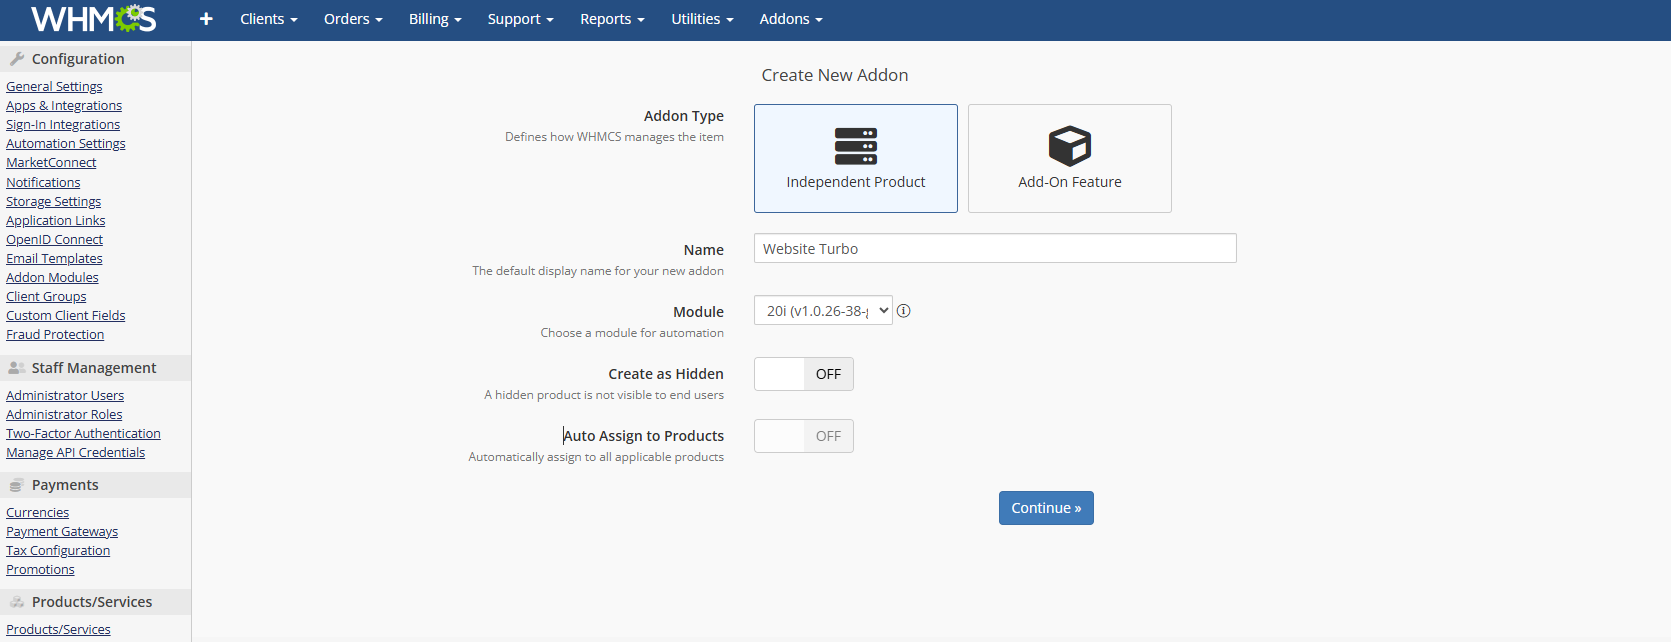Expand the Clients menu
The height and width of the screenshot is (642, 1671).
tap(268, 19)
